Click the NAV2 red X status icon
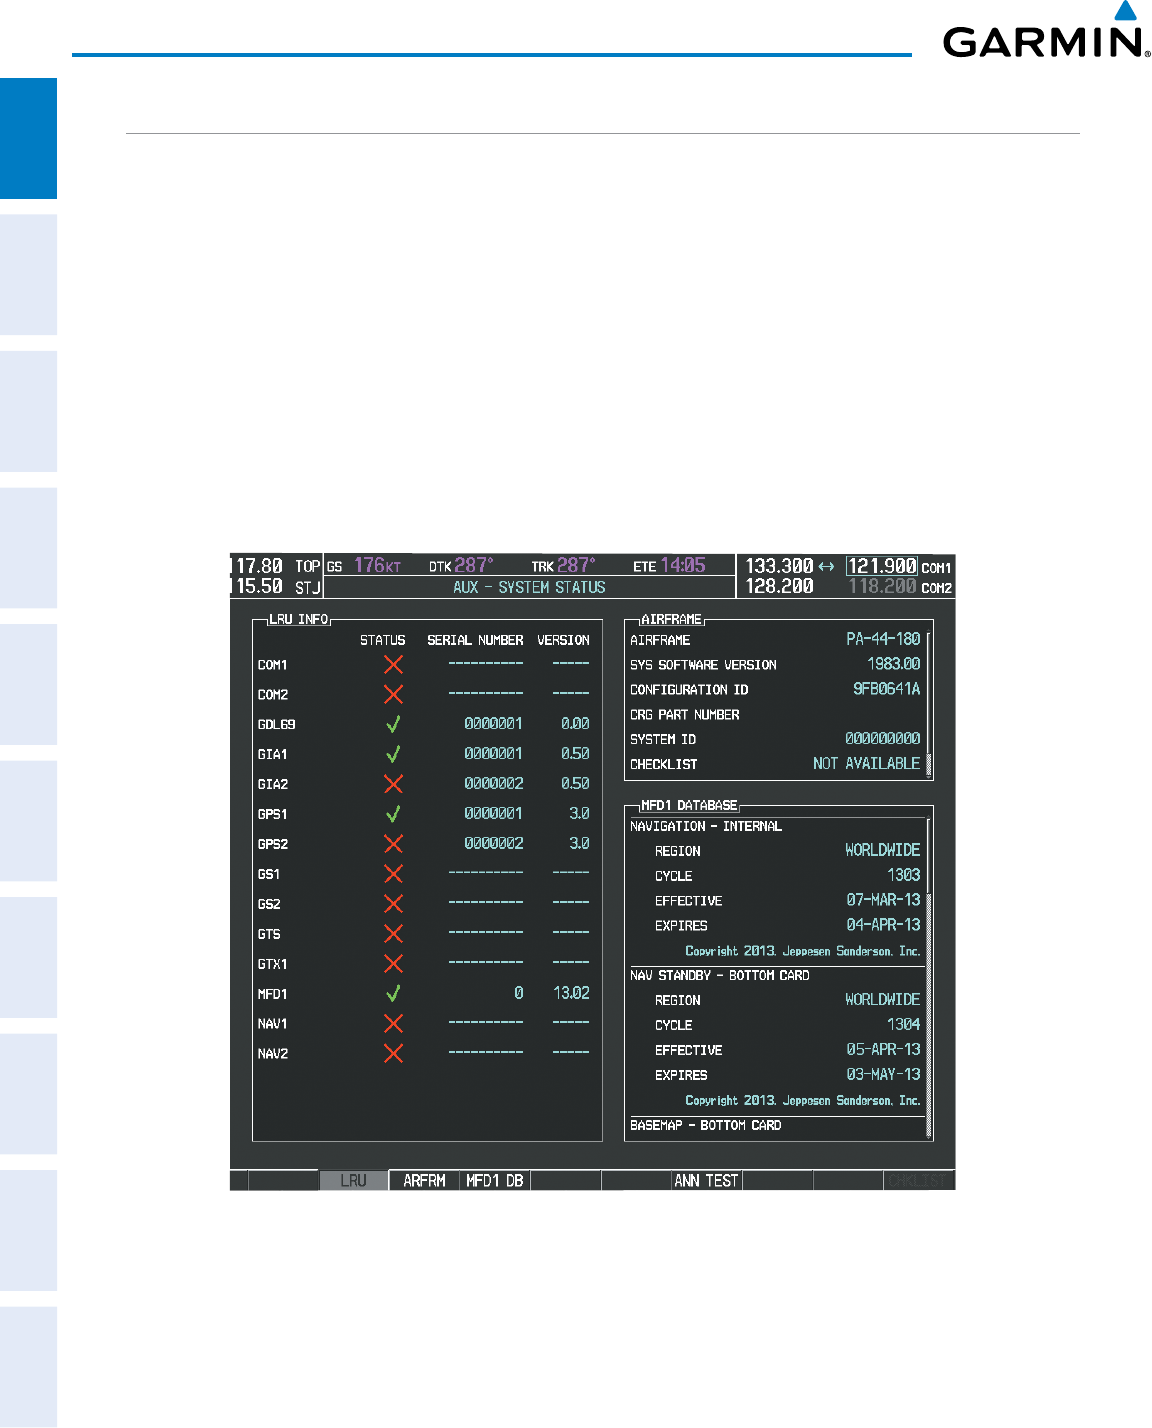 click(393, 1054)
